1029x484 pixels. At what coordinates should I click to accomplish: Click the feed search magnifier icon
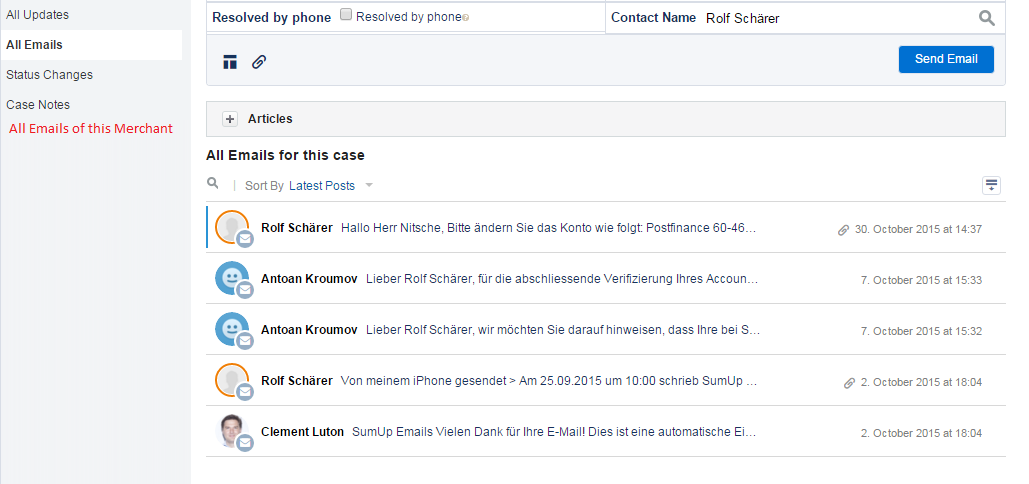[x=212, y=184]
